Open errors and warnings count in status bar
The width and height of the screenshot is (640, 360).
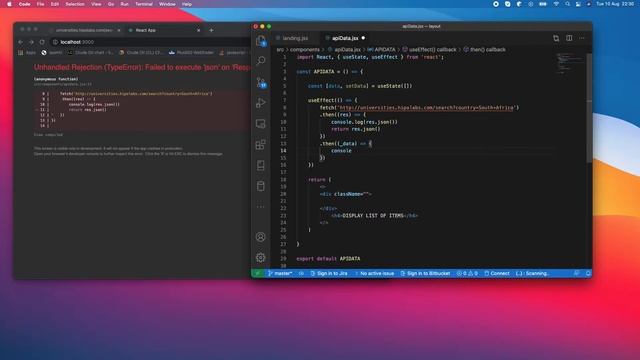coord(467,273)
